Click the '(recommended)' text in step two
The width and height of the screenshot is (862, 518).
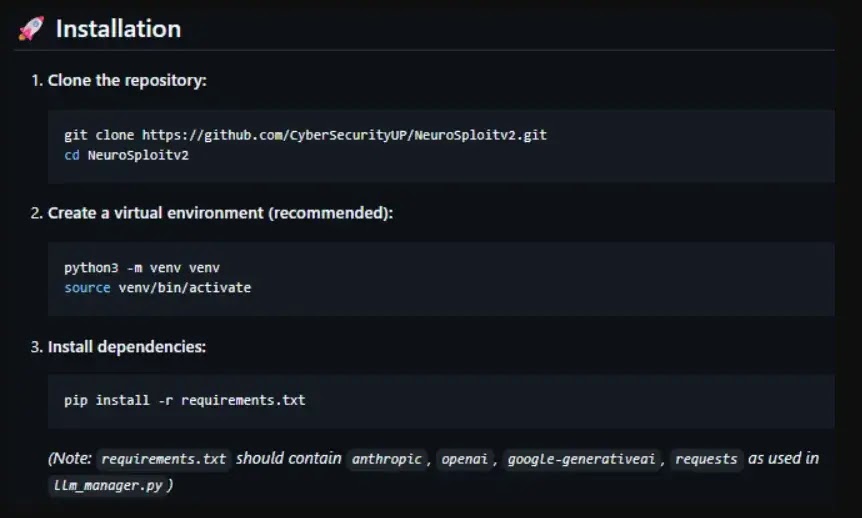(336, 213)
